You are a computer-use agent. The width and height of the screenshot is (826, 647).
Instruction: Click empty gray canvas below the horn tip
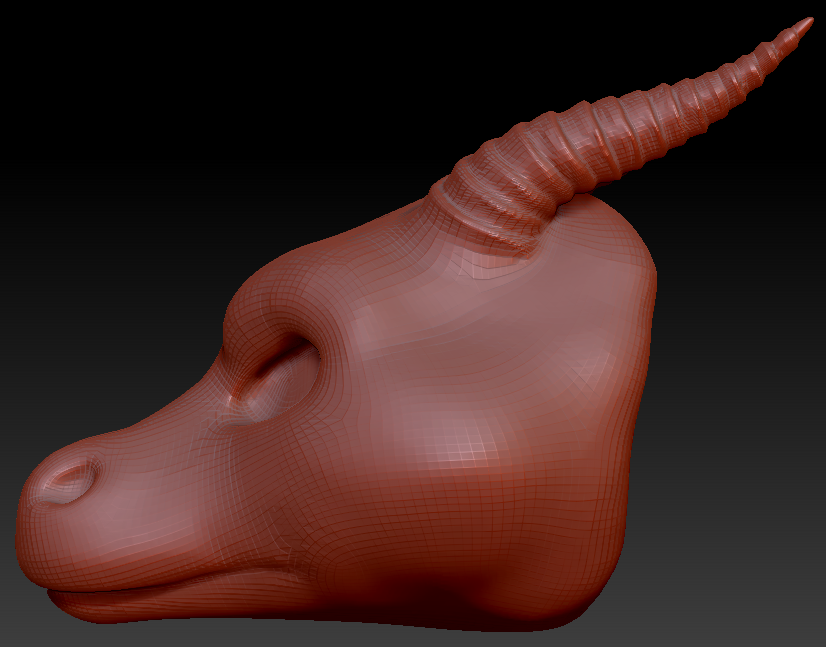click(x=760, y=200)
